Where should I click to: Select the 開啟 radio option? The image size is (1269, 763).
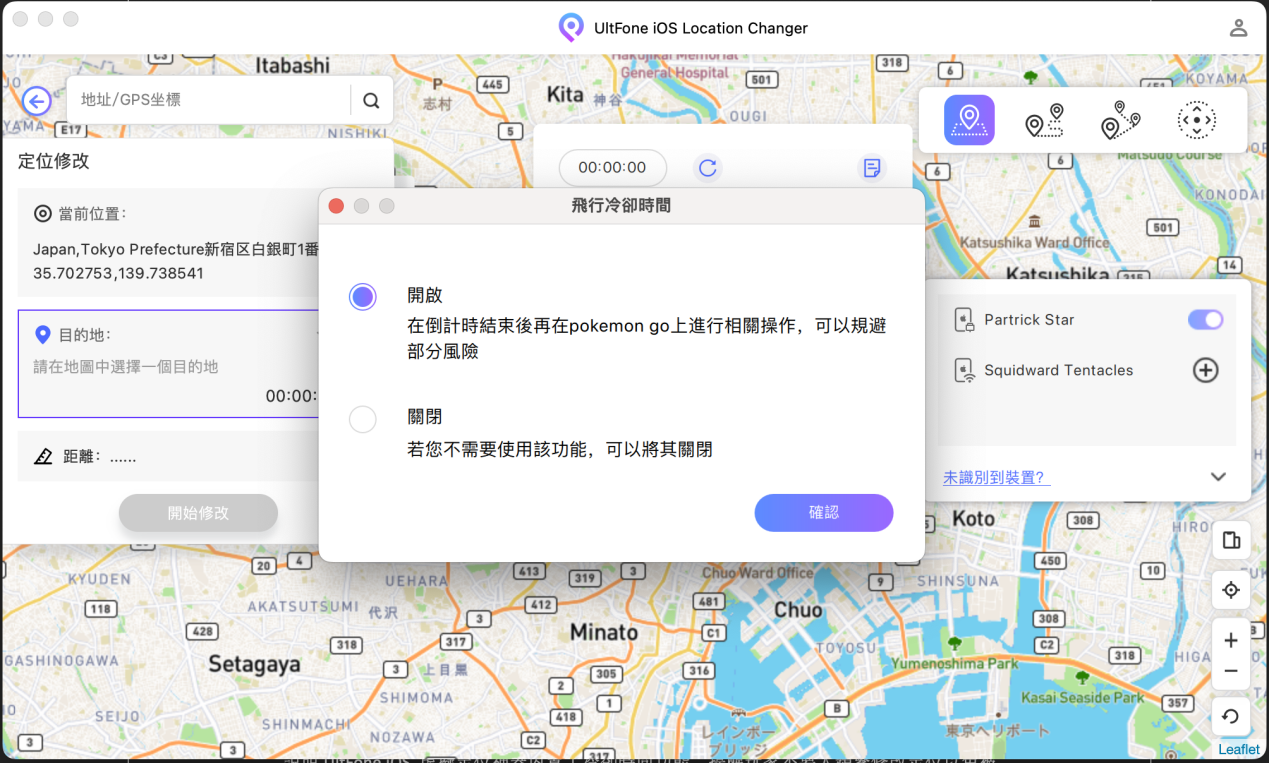click(x=363, y=297)
